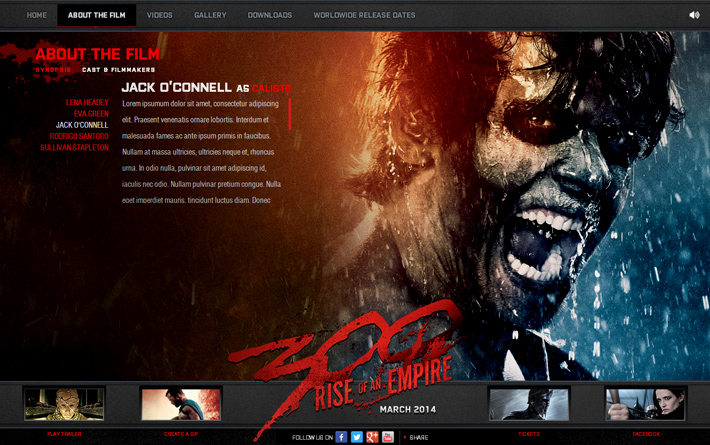Open the archer woman Facebook thumbnail

646,404
